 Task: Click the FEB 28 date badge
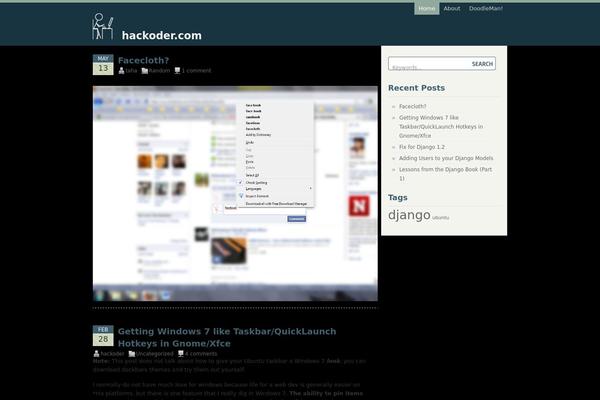coord(103,336)
